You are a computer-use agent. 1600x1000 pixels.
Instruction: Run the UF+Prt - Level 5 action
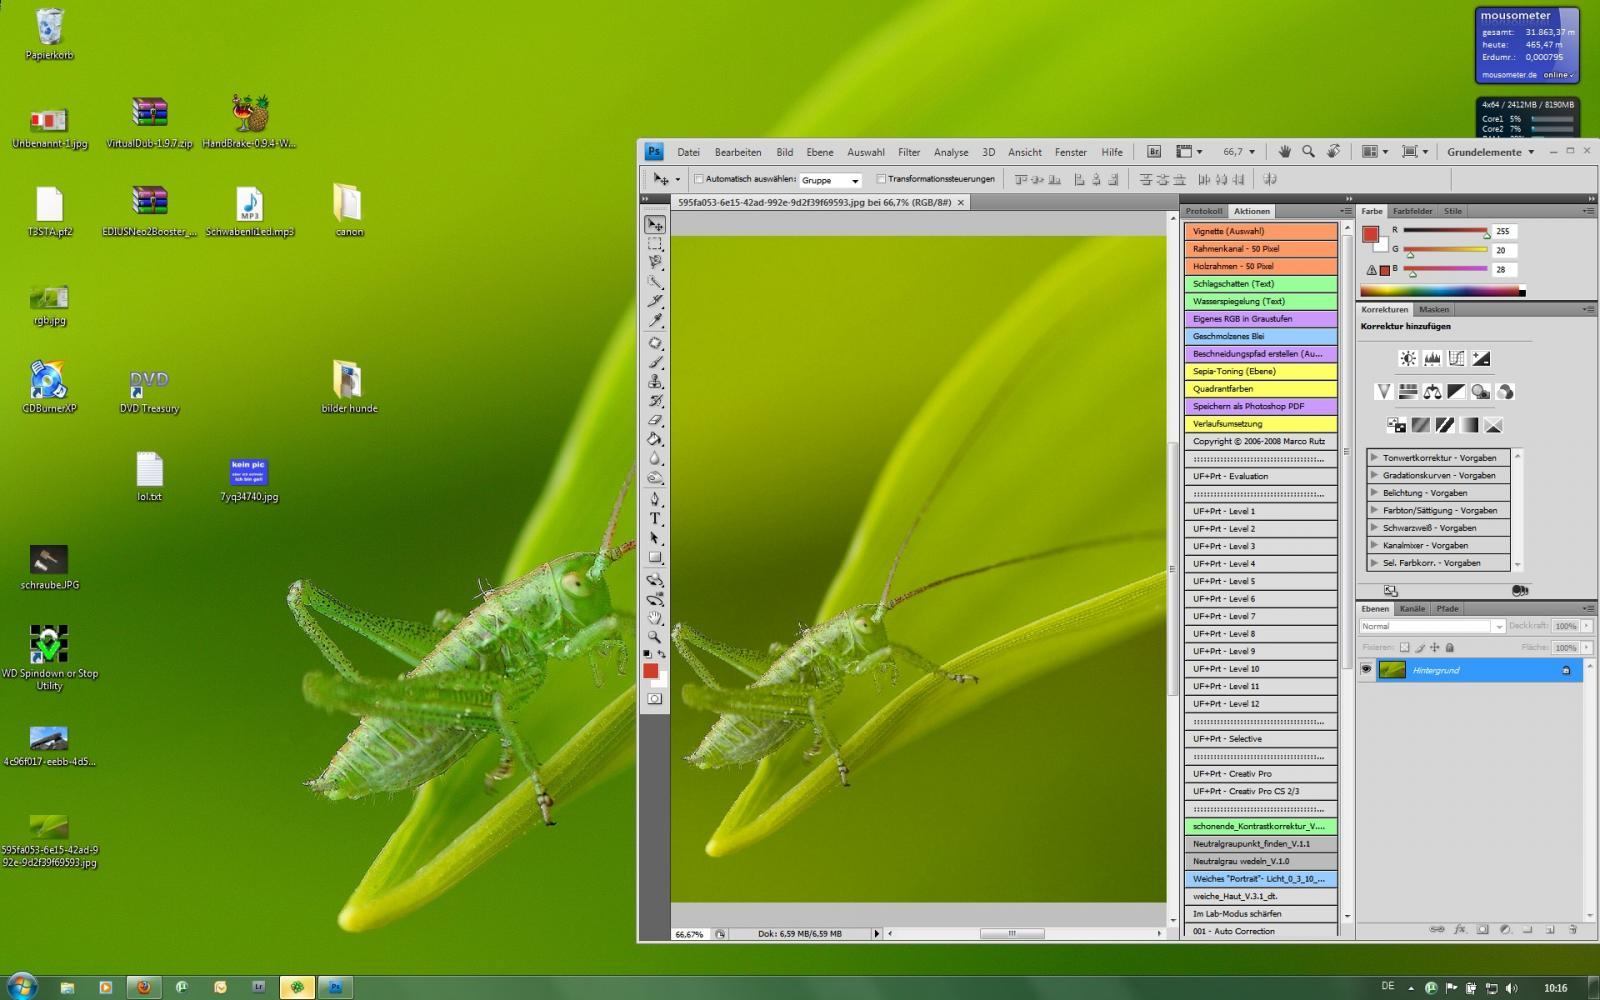1260,581
